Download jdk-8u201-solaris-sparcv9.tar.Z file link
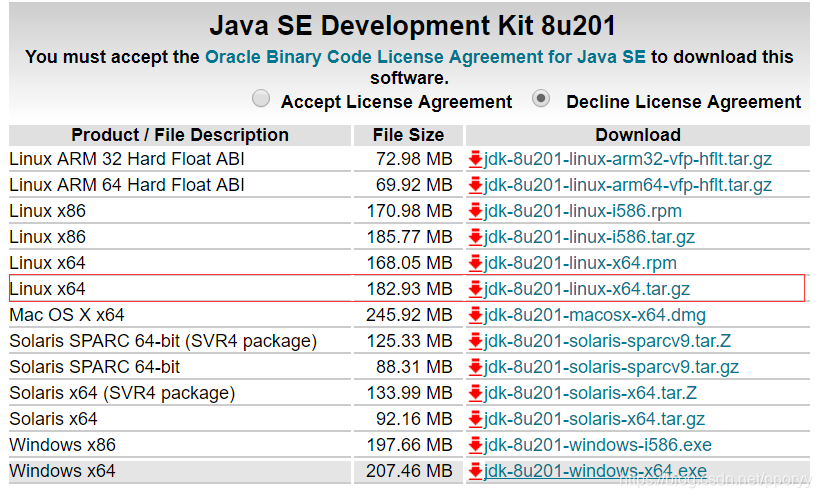 click(607, 341)
